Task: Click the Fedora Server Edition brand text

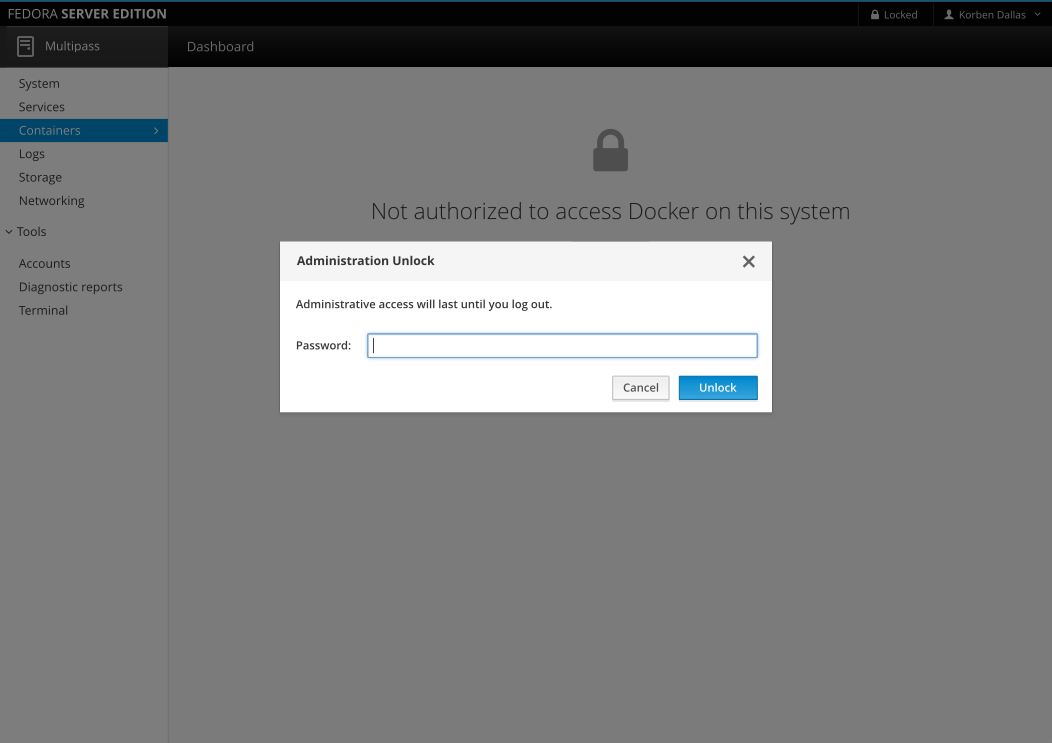Action: tap(87, 13)
